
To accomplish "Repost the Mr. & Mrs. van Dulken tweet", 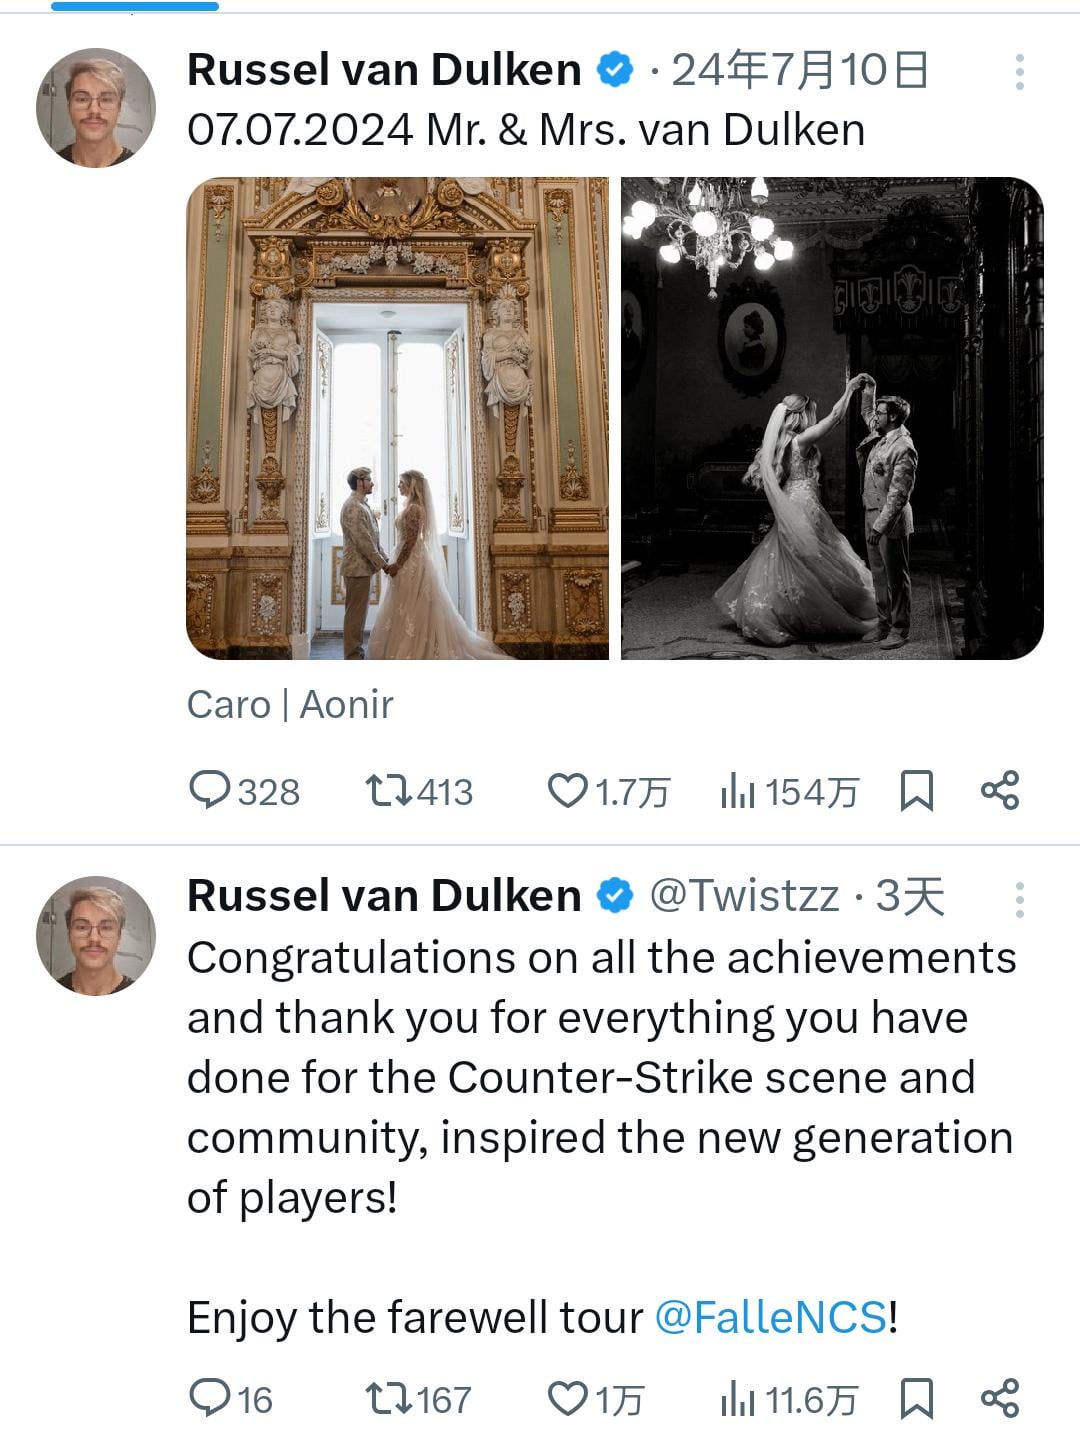I will click(389, 791).
